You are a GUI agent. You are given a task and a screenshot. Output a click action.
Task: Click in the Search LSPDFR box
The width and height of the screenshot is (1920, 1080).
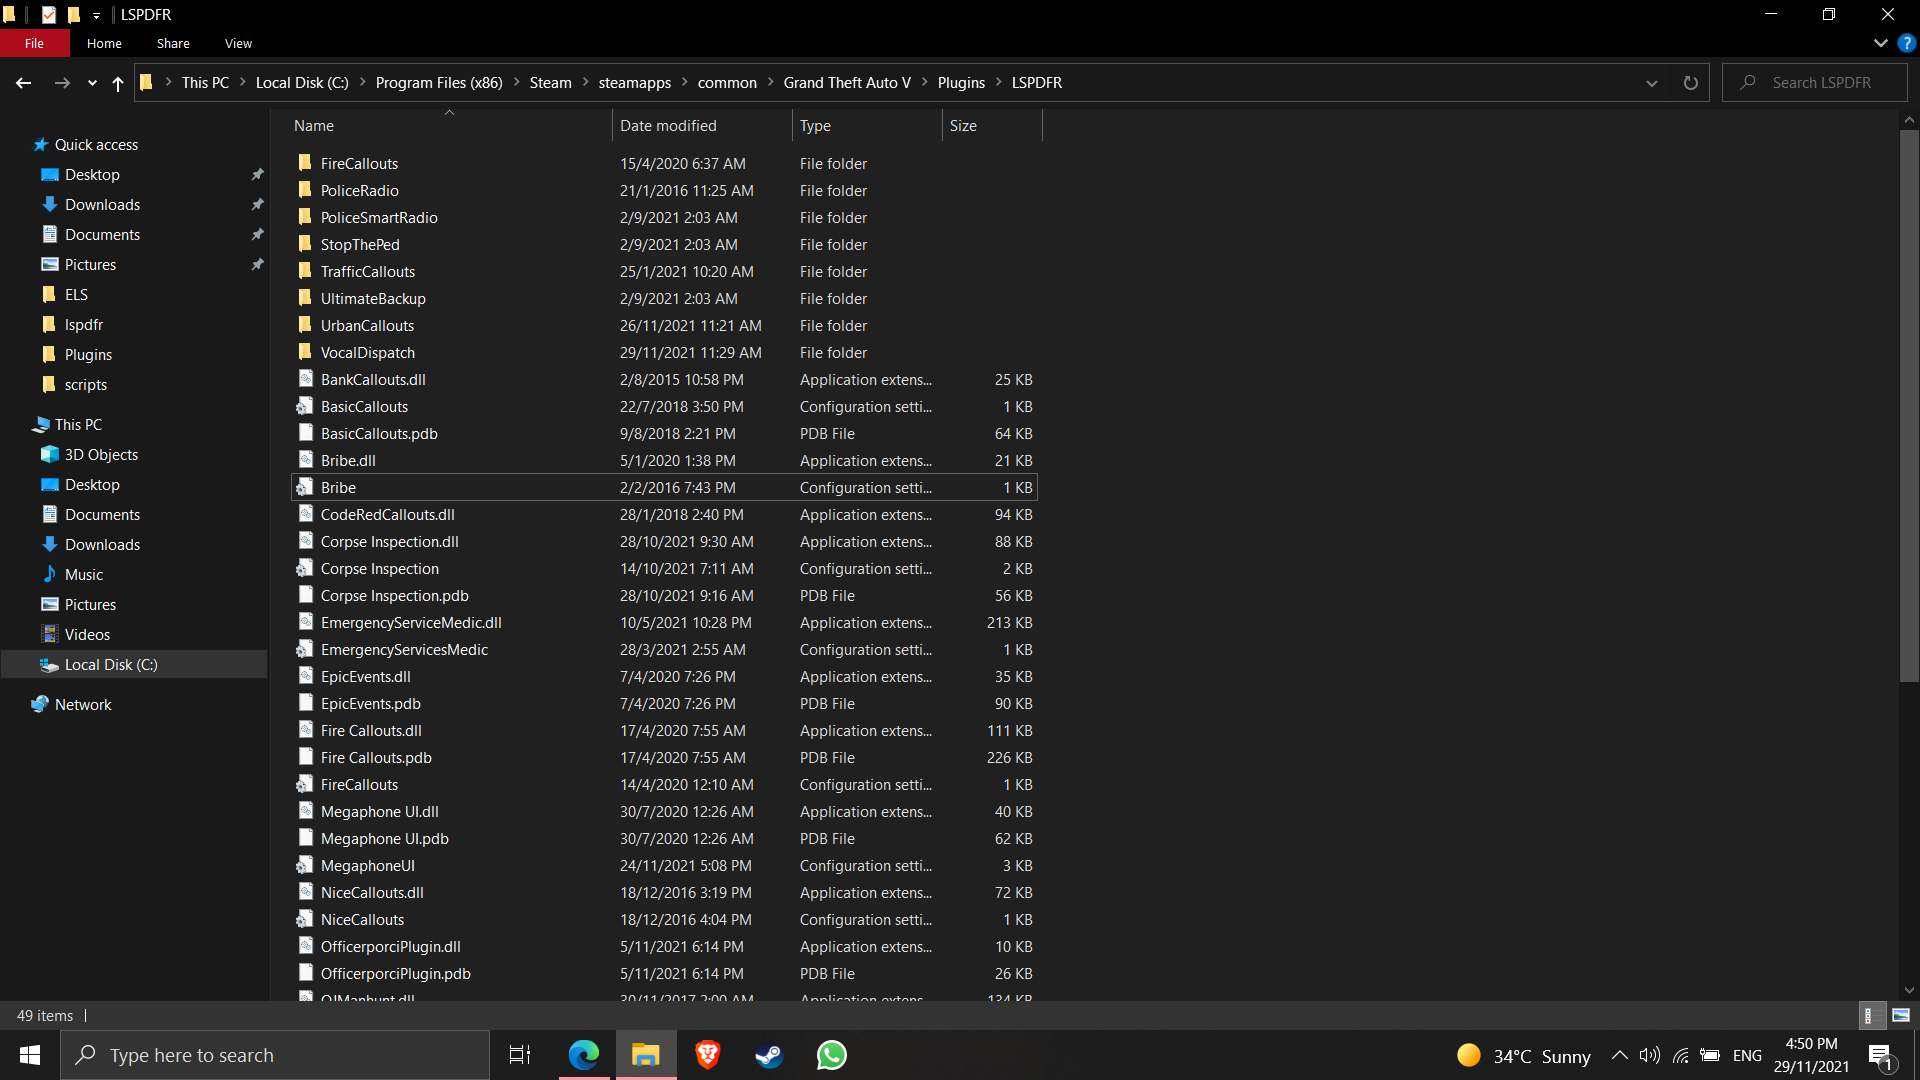coord(1820,83)
